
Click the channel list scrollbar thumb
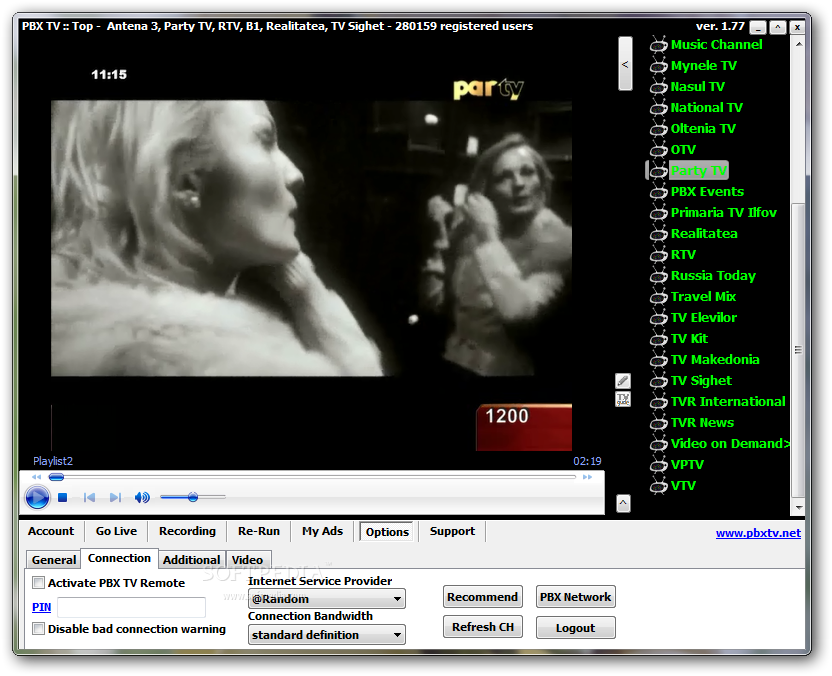click(x=799, y=350)
